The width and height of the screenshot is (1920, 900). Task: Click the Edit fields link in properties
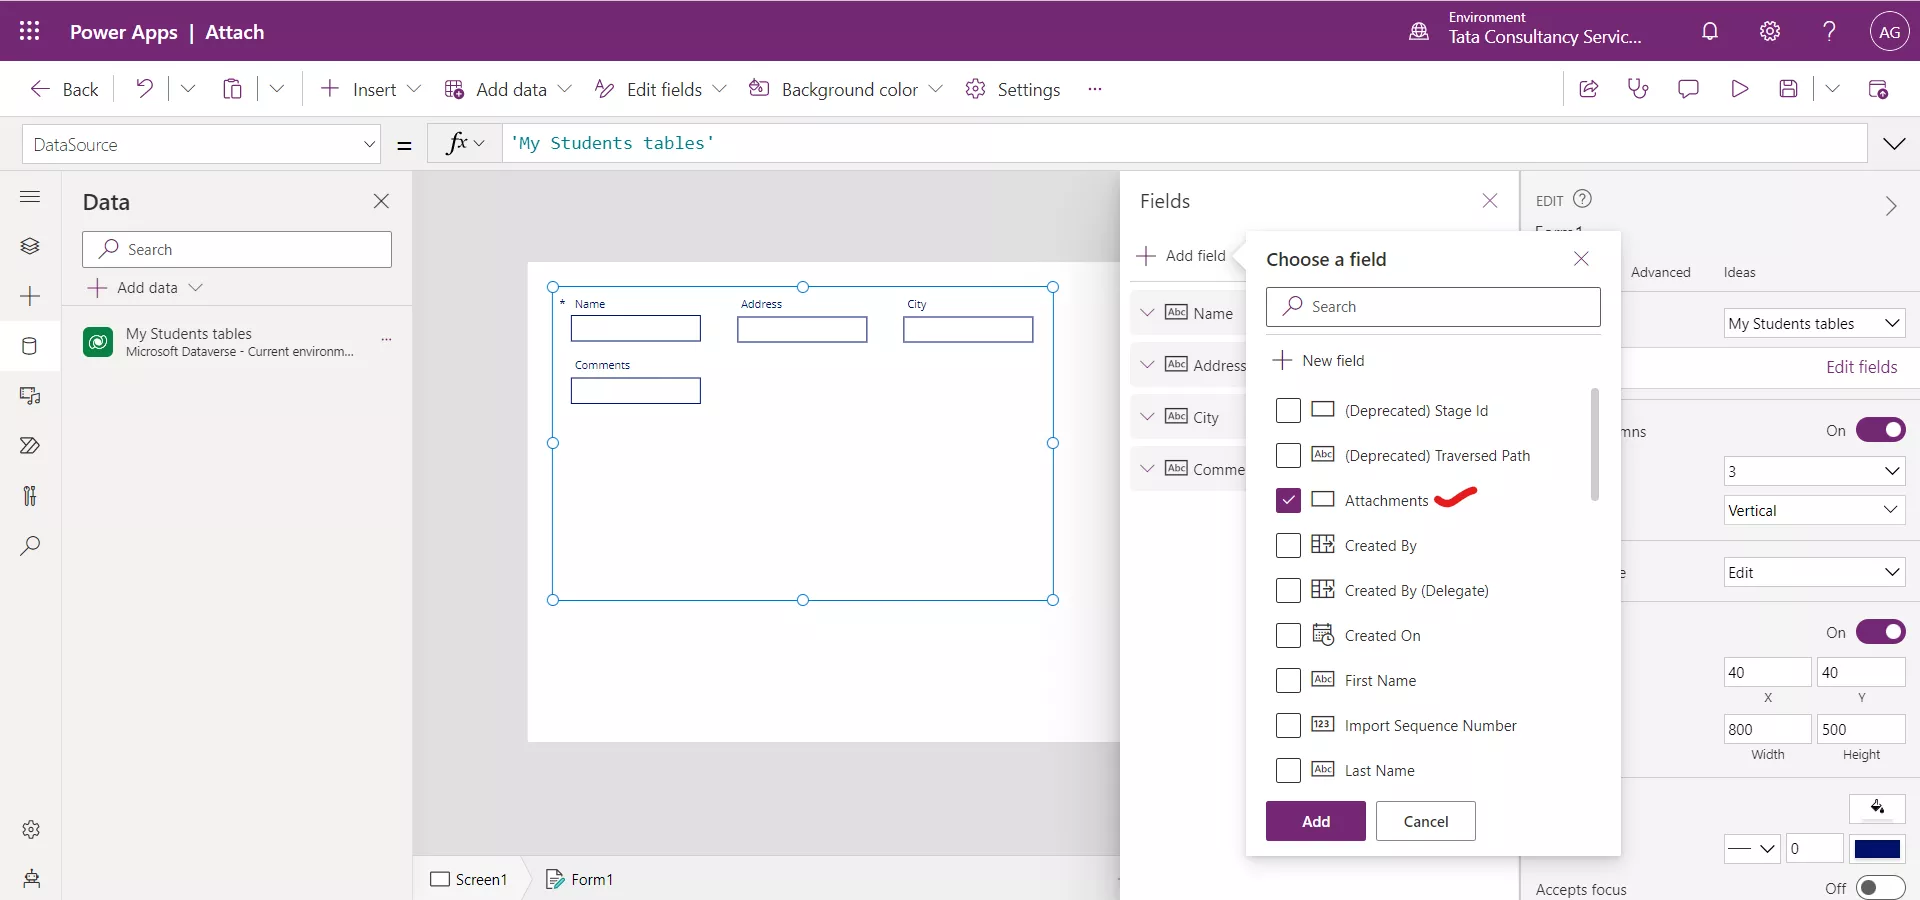tap(1861, 367)
